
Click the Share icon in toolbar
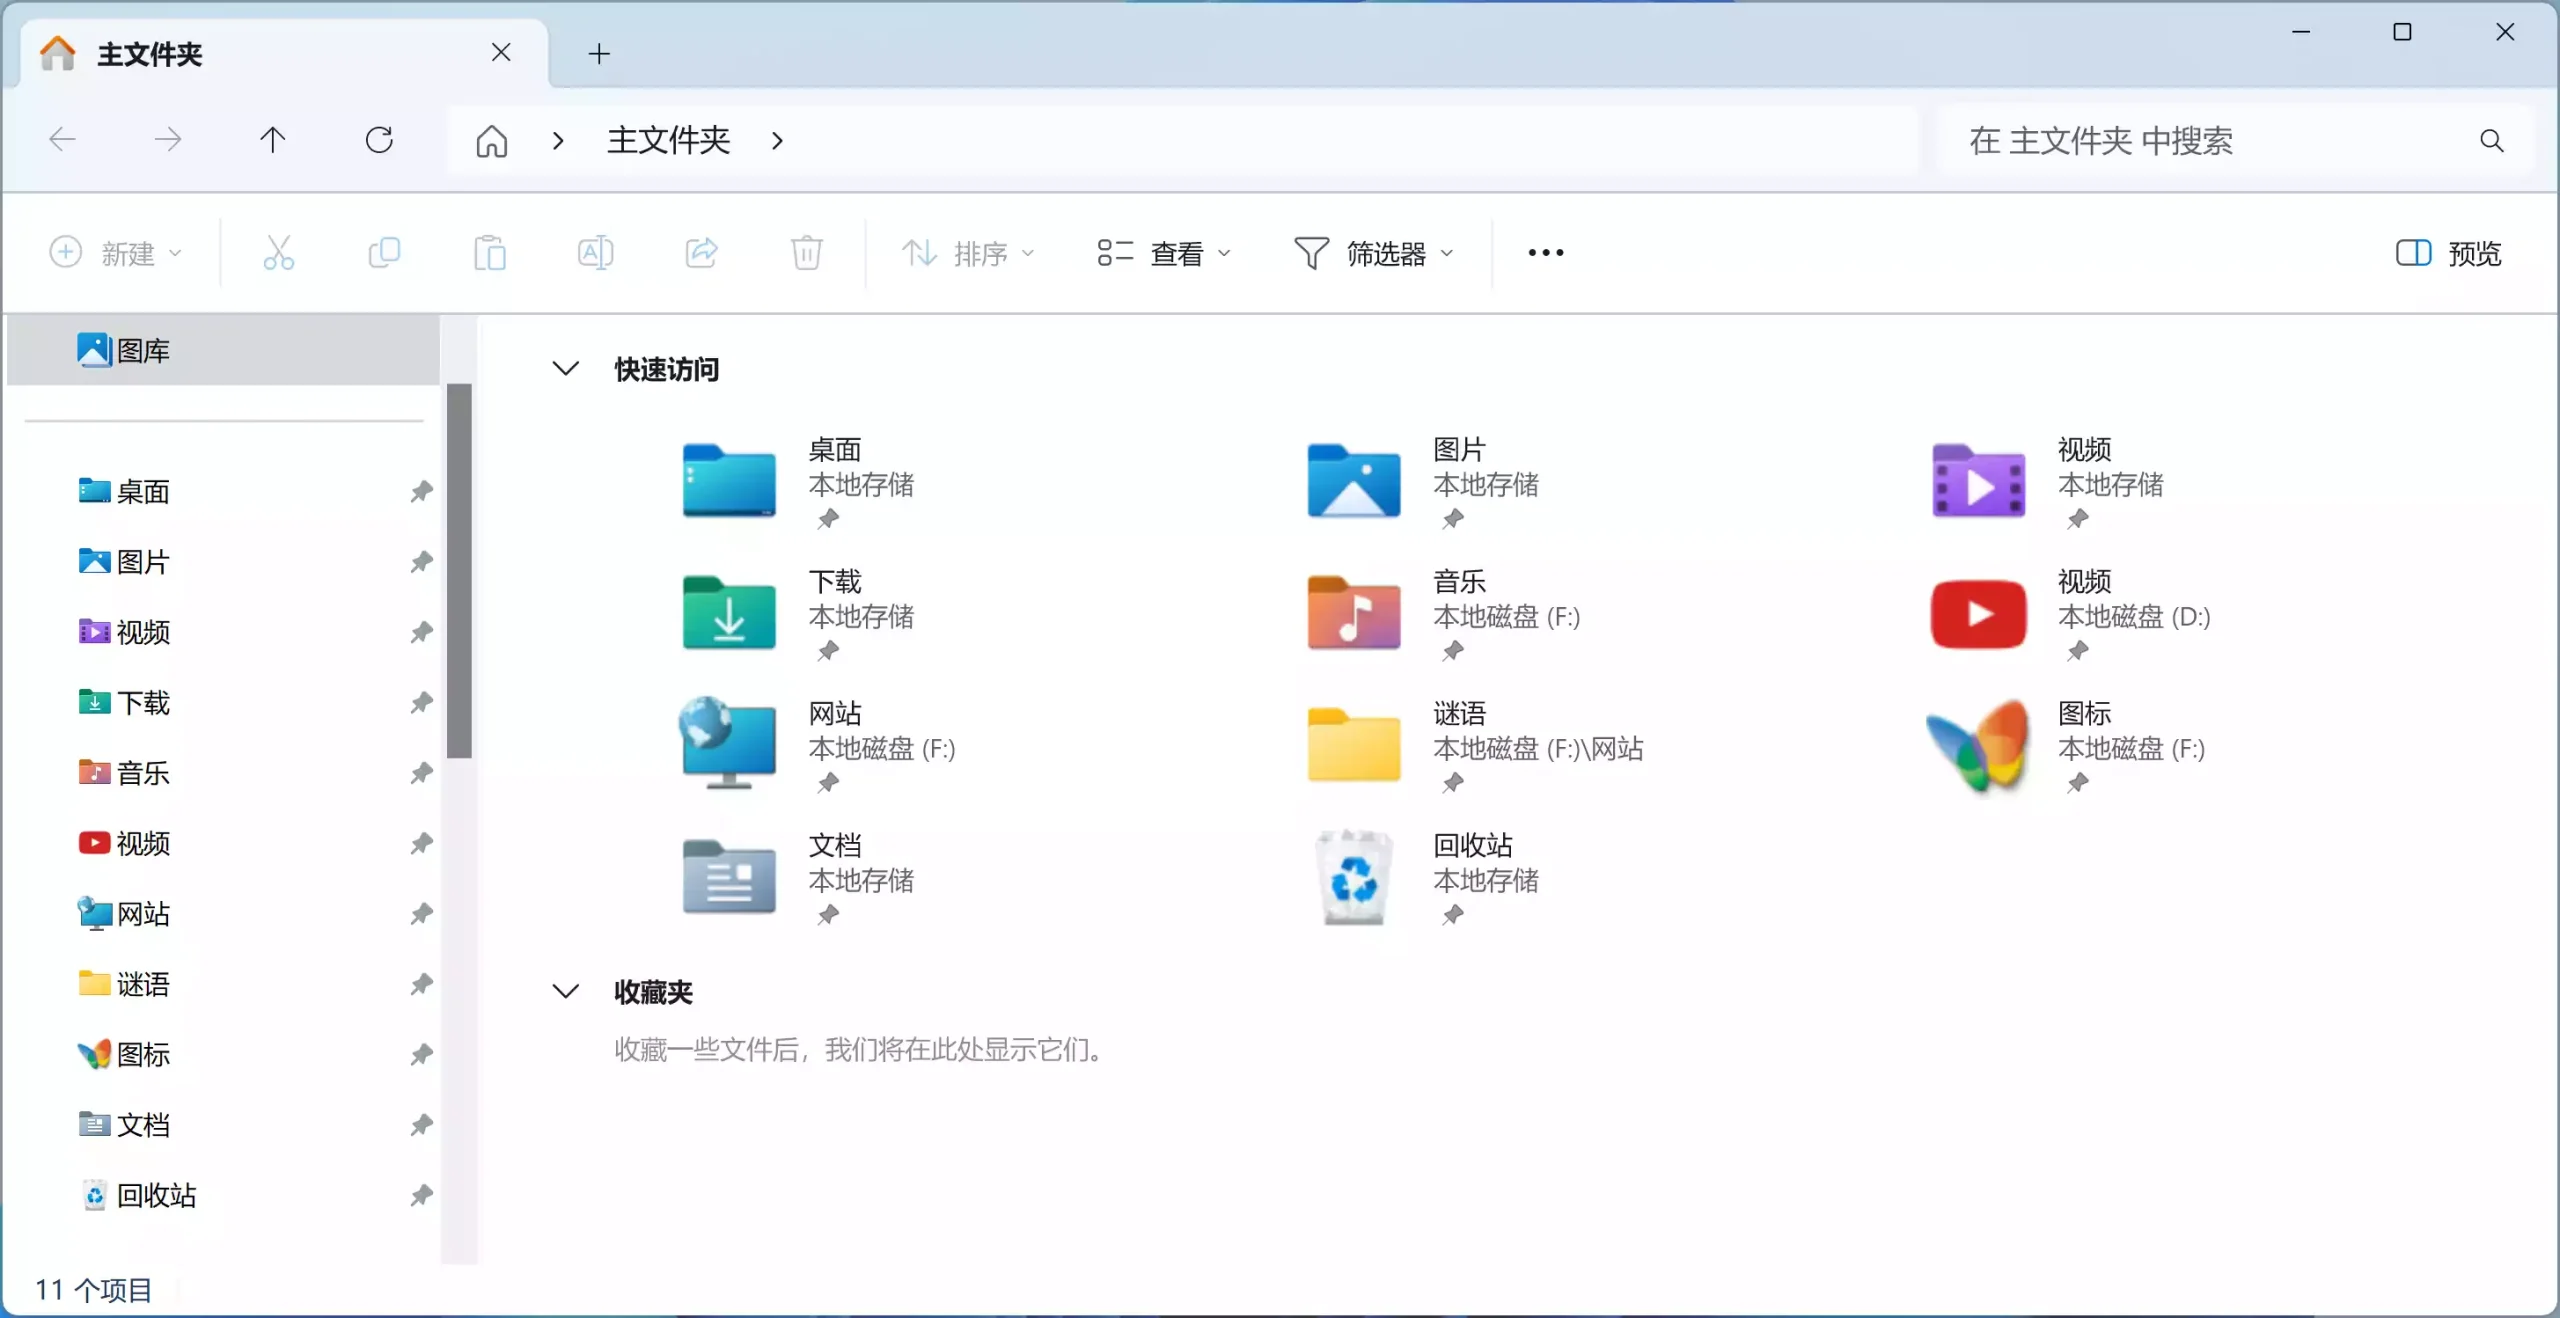coord(702,253)
